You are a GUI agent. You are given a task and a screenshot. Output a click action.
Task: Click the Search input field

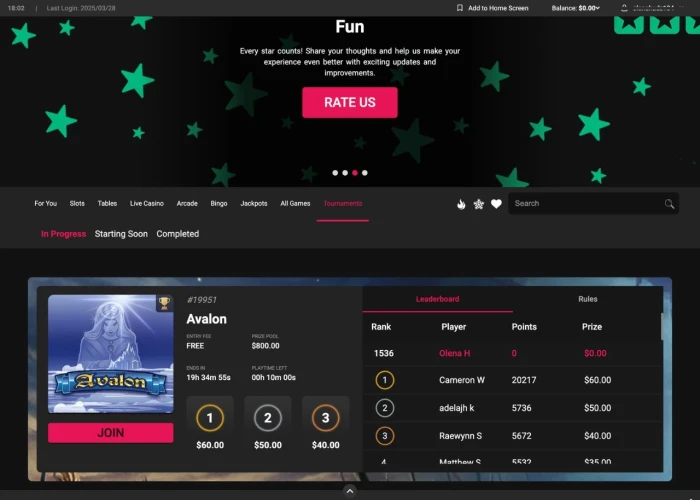coord(593,204)
